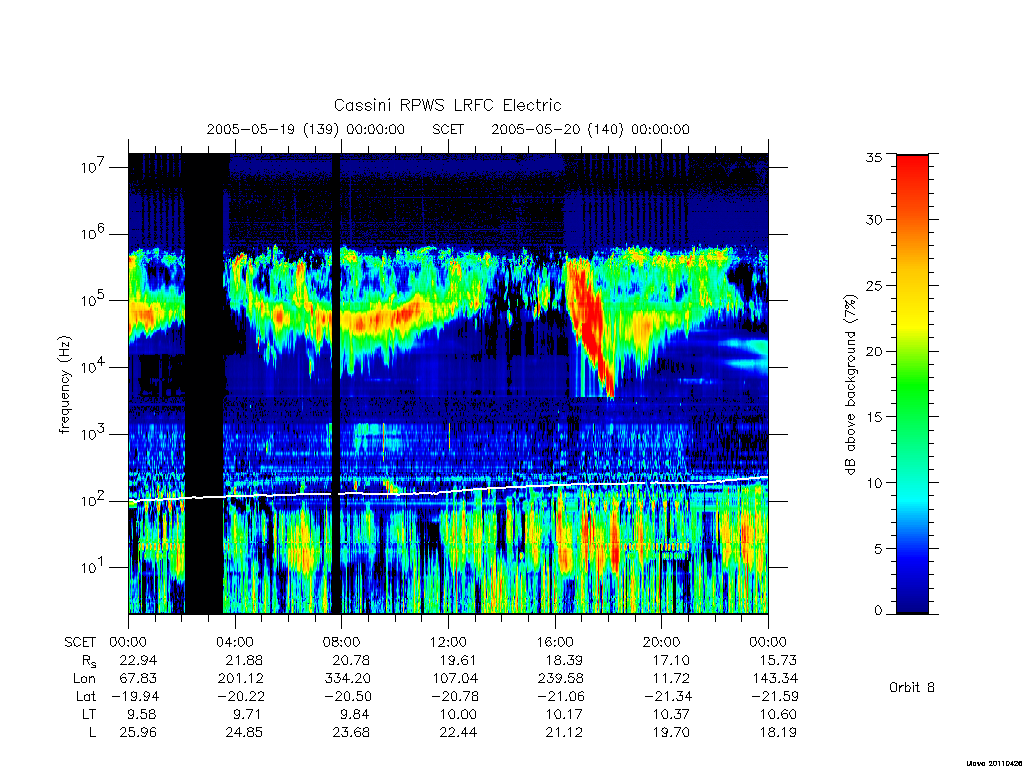1024x768 pixels.
Task: Click the plot title 'Cassini RPWS LRFC Electric'
Action: coord(447,105)
